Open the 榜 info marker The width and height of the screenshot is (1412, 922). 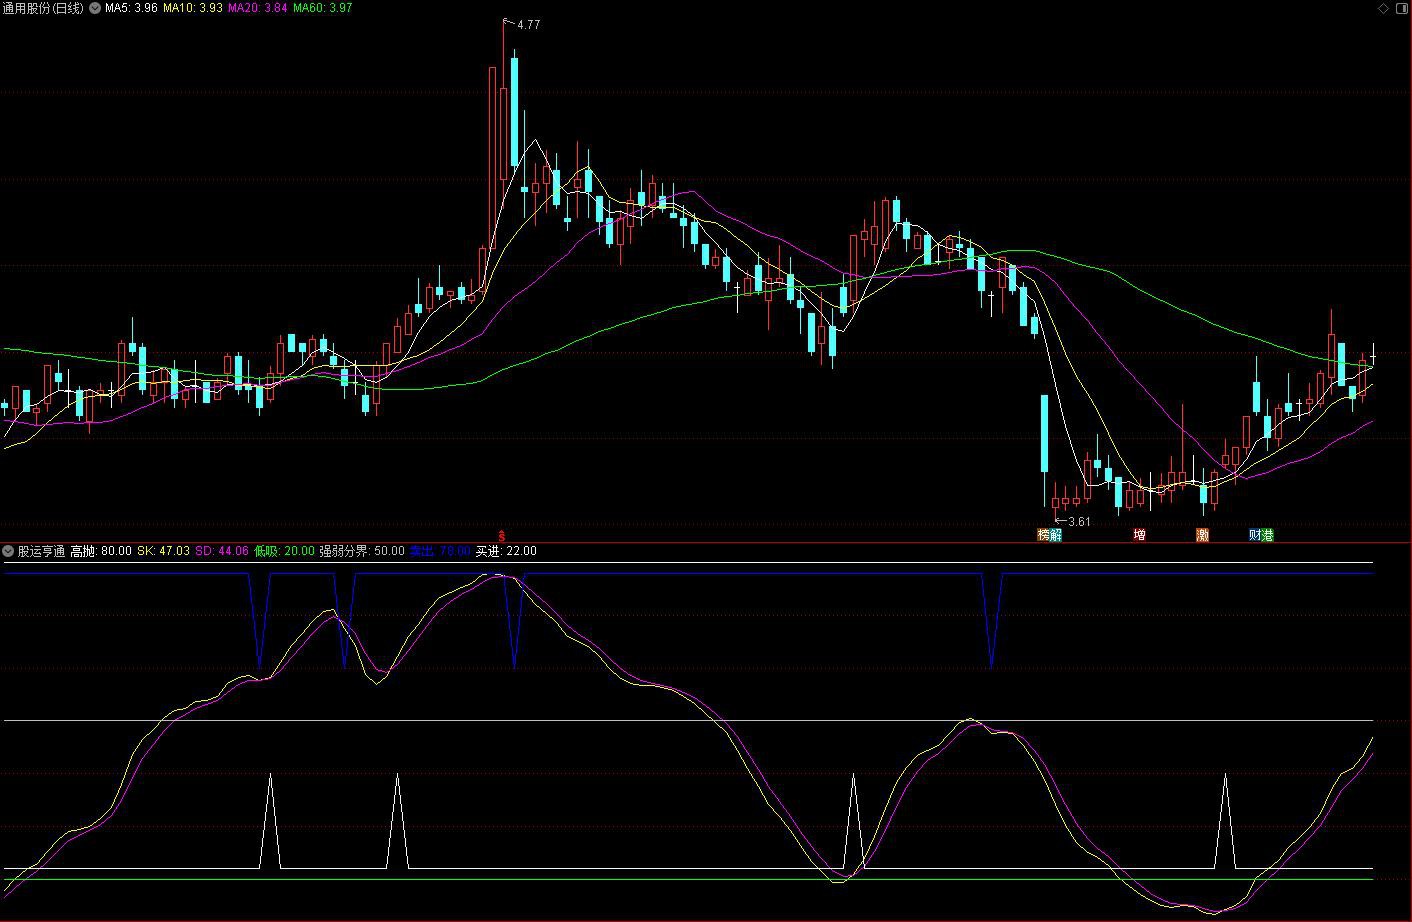tap(1043, 536)
